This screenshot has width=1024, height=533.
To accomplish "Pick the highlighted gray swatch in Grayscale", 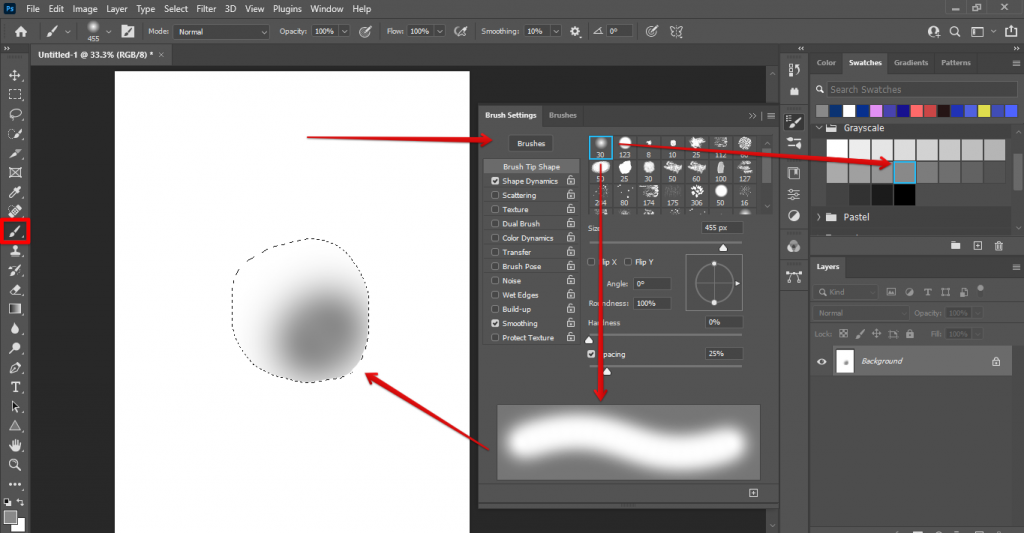I will point(904,172).
